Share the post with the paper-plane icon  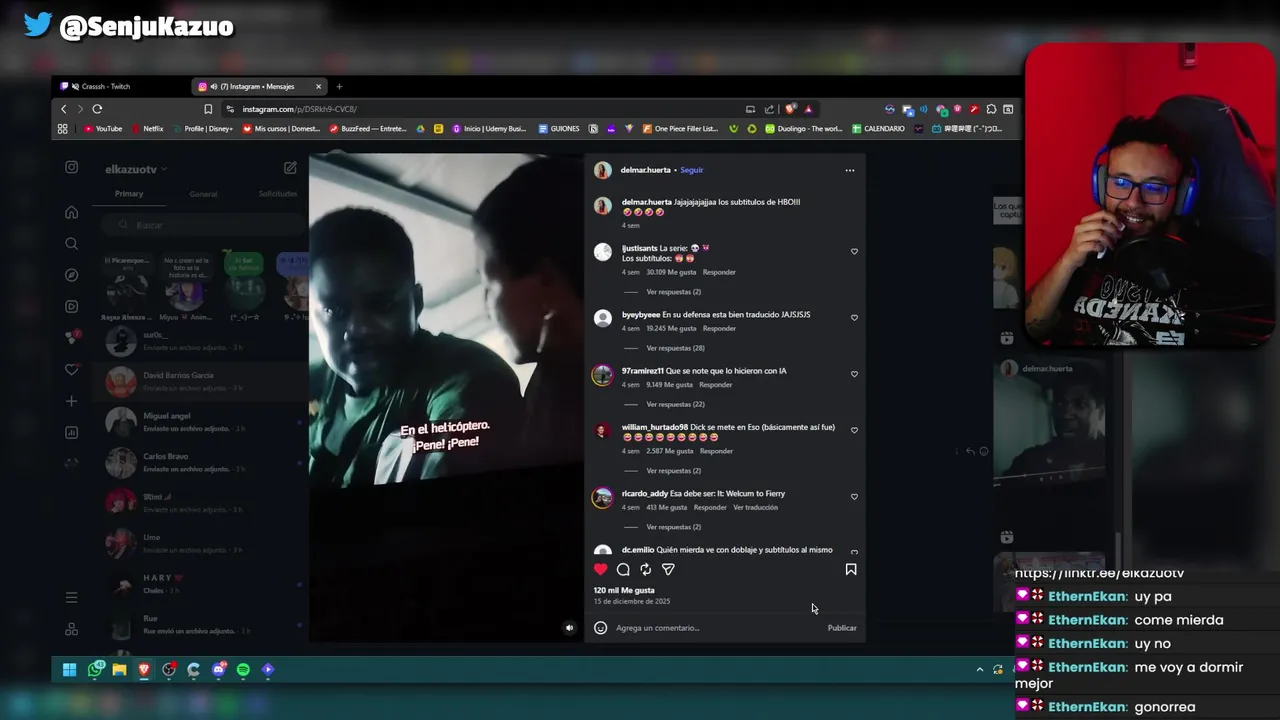tap(668, 569)
